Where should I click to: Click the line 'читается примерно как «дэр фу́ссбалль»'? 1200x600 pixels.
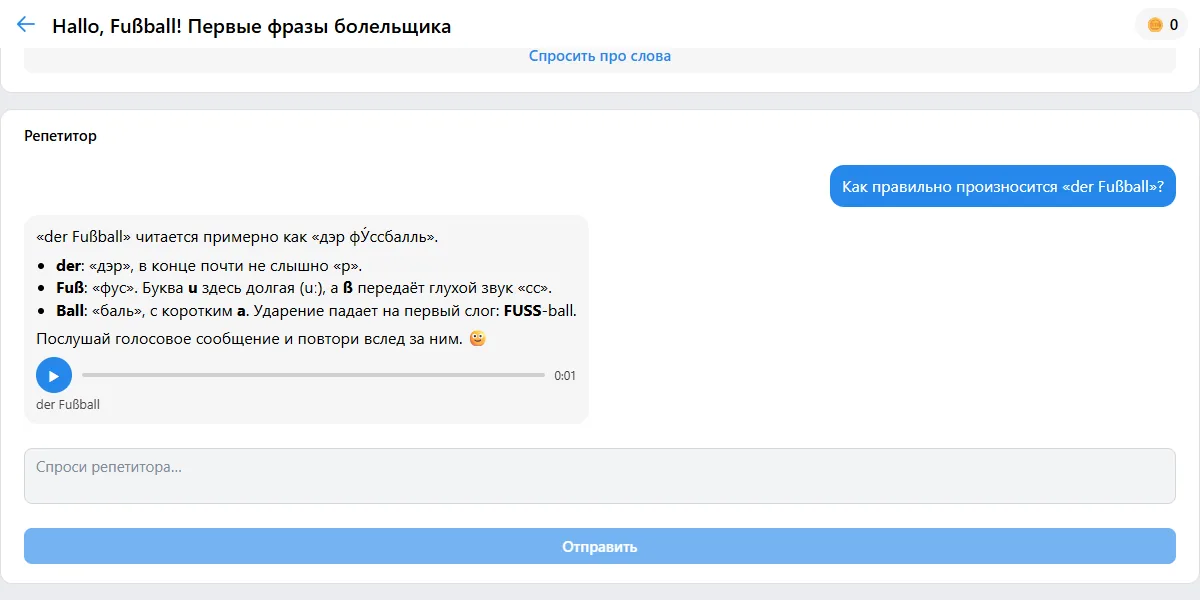pyautogui.click(x=237, y=238)
